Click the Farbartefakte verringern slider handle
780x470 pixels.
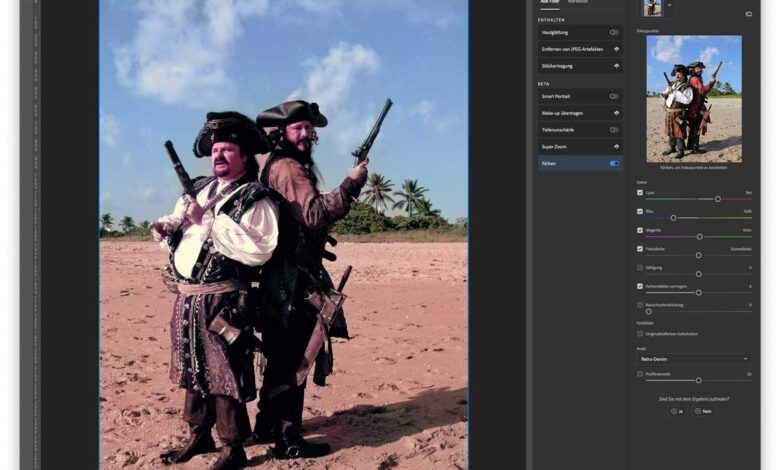699,293
